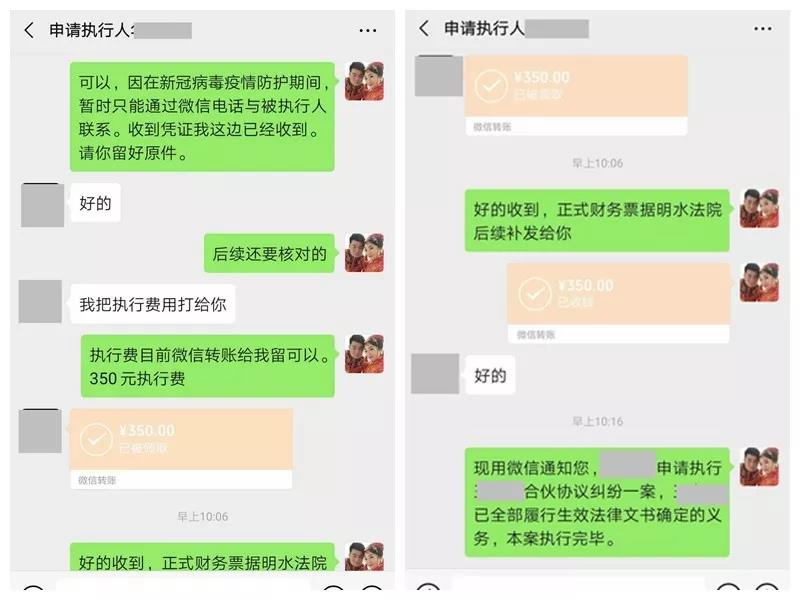Select the 现用微信通知您 execution notice bubble
This screenshot has height=600, width=800.
point(597,502)
